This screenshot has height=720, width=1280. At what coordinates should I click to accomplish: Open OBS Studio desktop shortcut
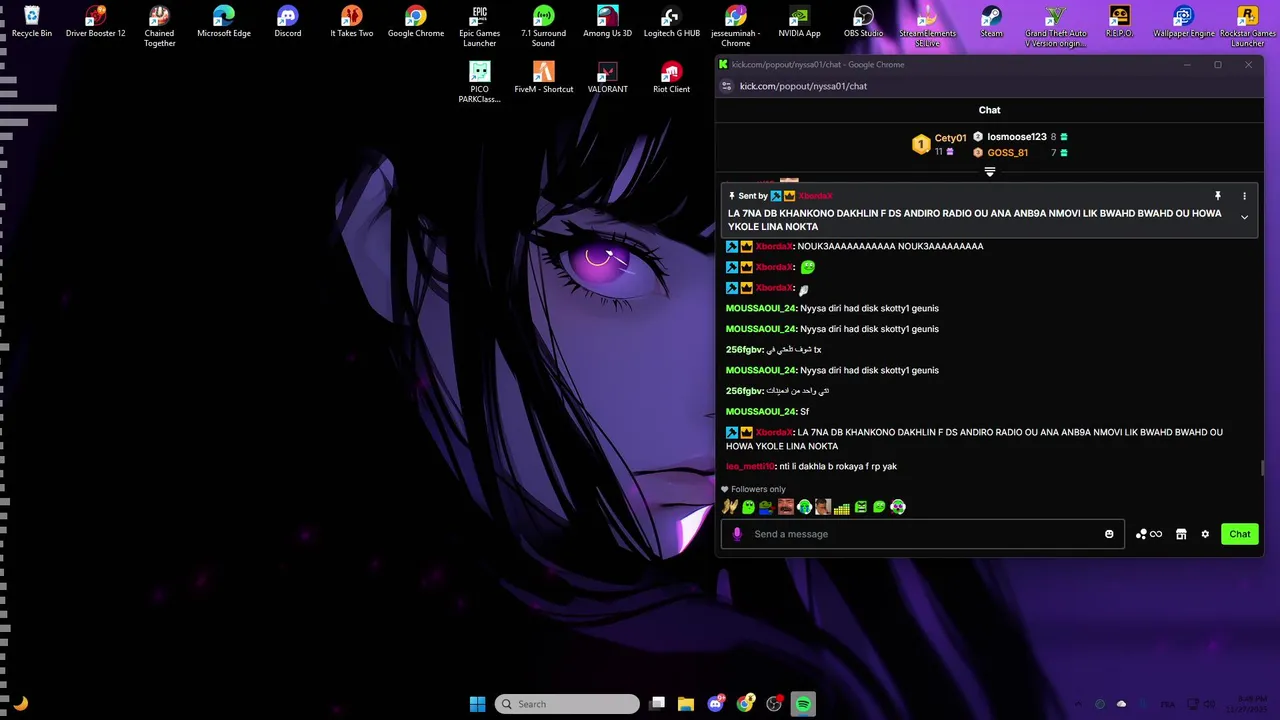pos(864,22)
